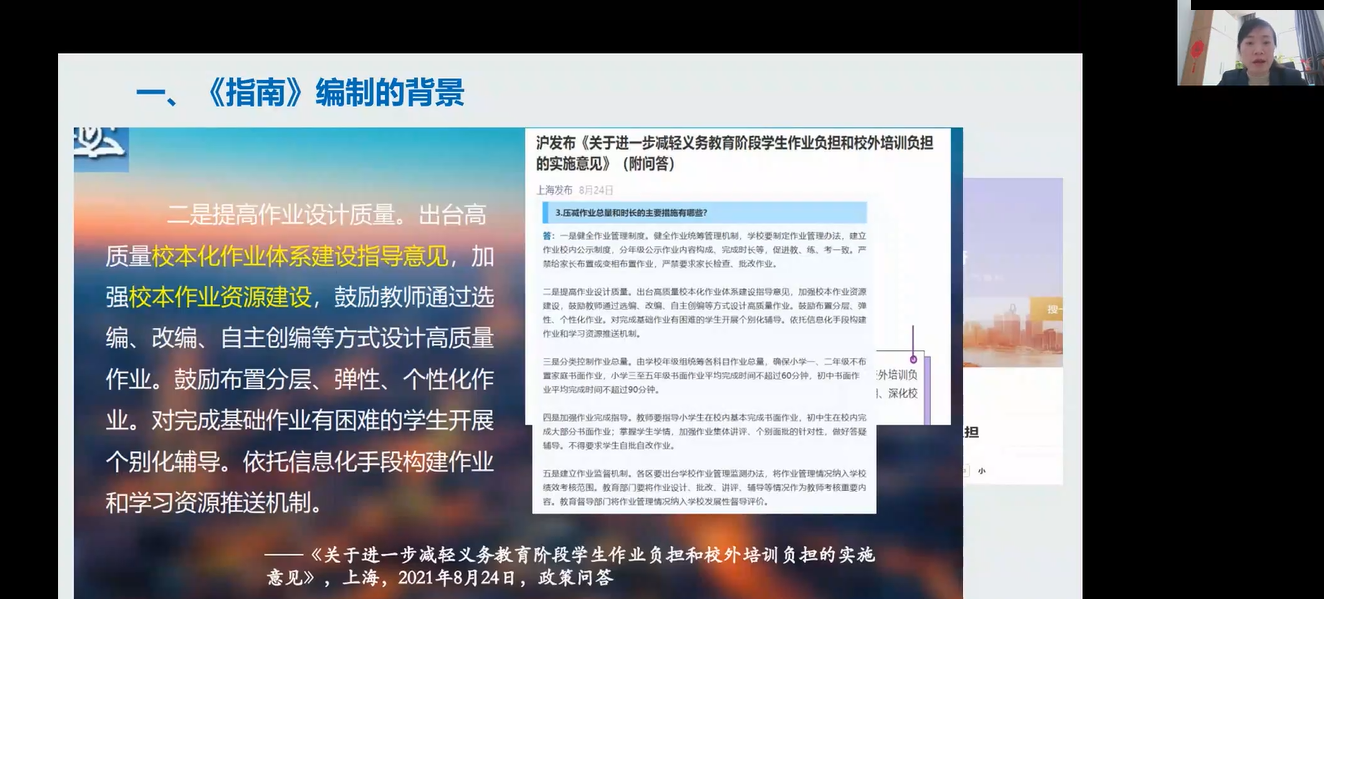The image size is (1366, 768).
Task: Click the yellow search button at right edge
Action: (x=1050, y=310)
